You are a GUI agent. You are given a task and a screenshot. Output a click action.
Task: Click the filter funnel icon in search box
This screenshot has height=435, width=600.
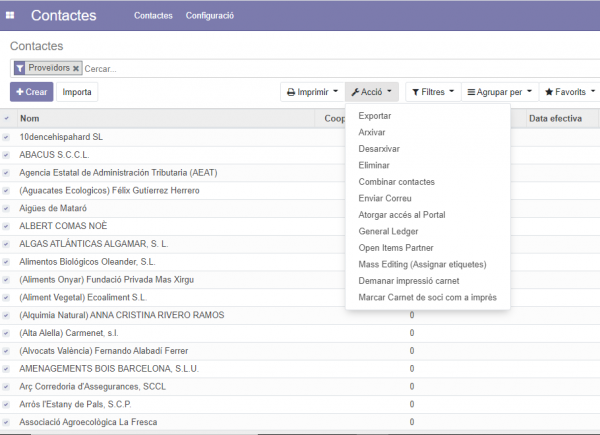(x=19, y=68)
